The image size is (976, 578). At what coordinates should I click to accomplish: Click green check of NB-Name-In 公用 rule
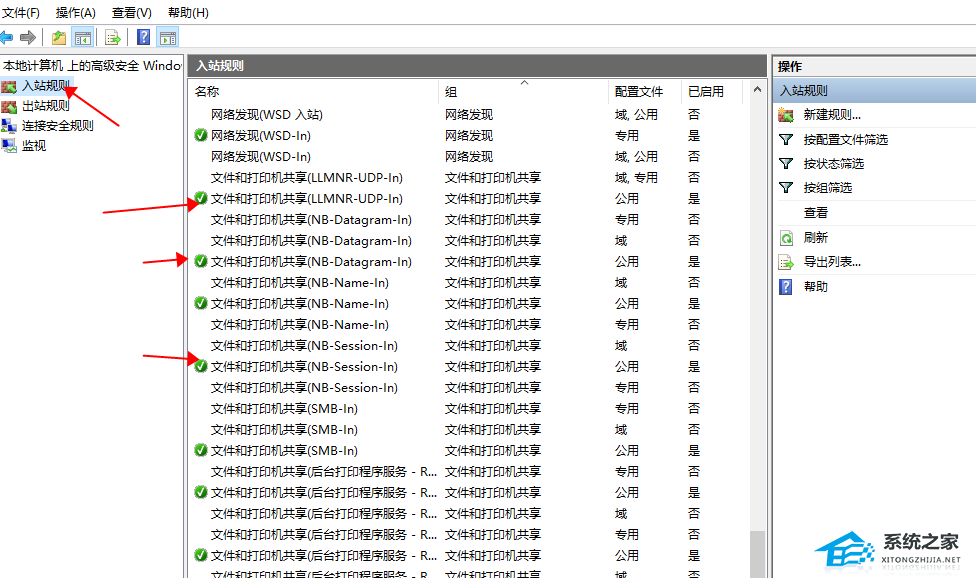pos(200,303)
